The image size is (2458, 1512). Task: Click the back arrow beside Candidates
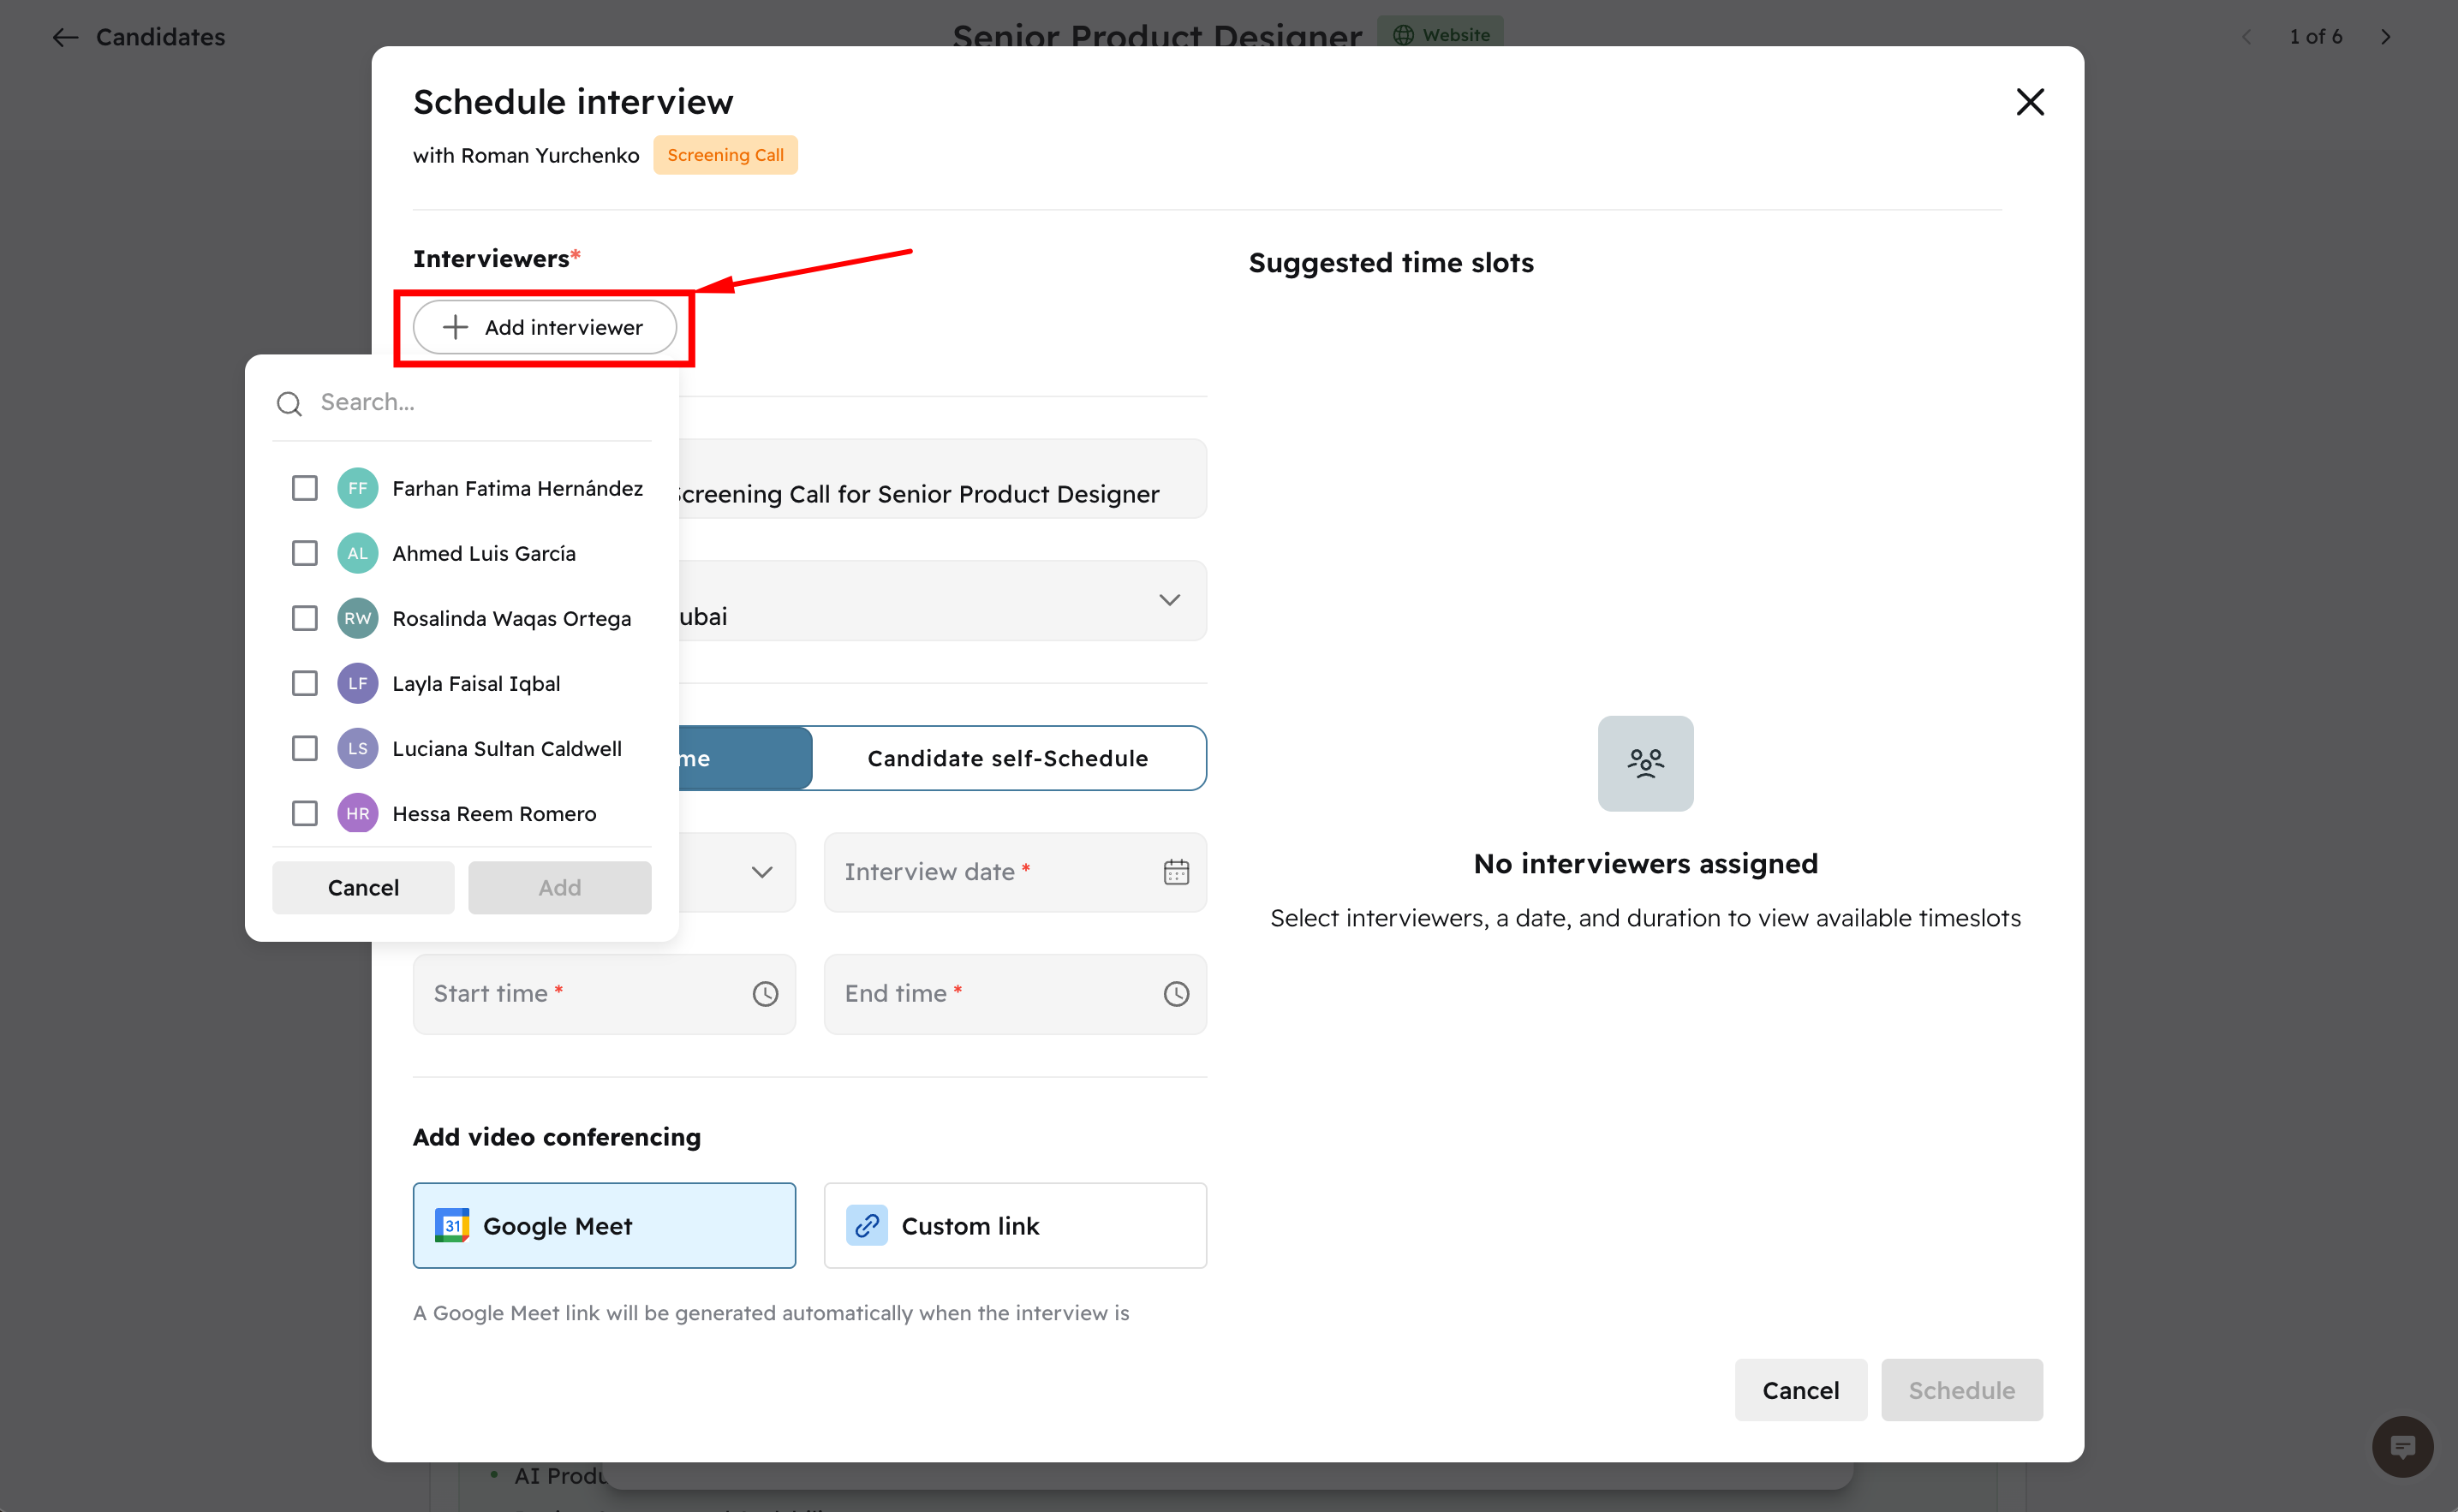pos(65,37)
